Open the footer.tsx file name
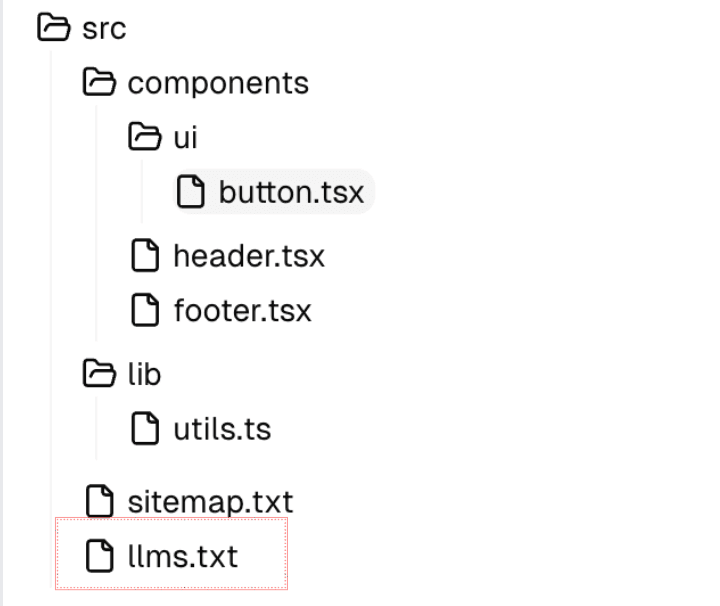720x606 pixels. pos(242,310)
